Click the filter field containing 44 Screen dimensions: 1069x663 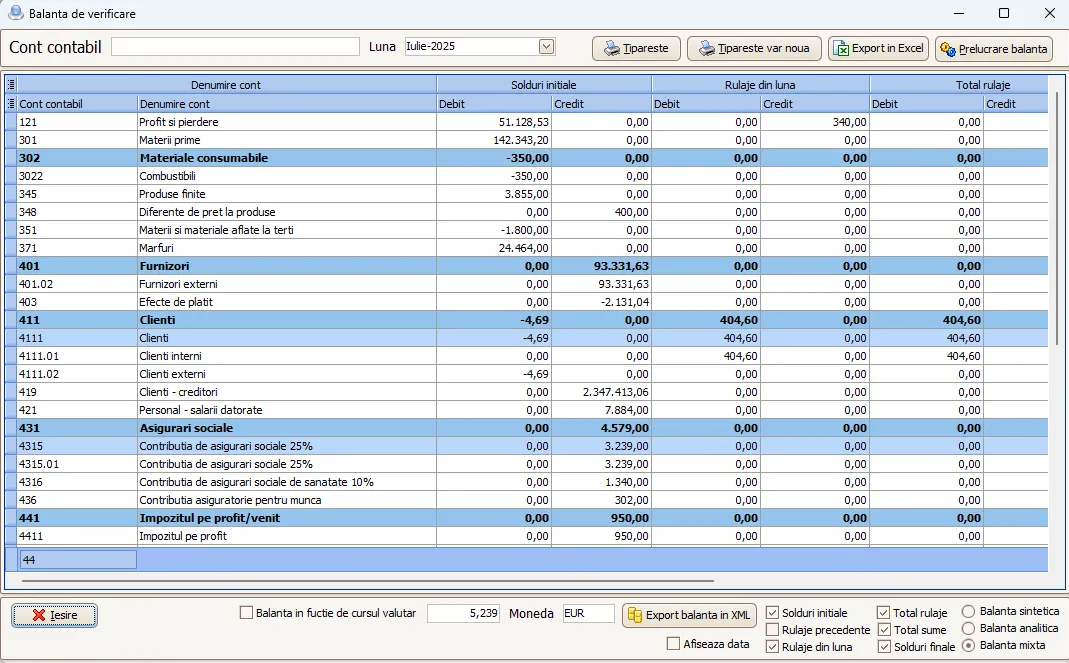78,560
